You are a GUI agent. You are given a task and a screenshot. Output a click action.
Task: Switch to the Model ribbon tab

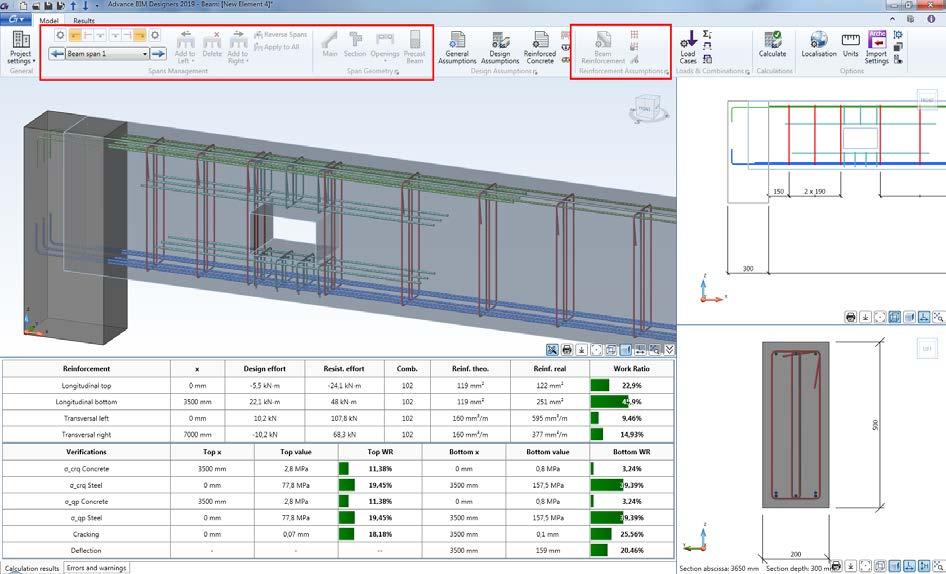49,20
